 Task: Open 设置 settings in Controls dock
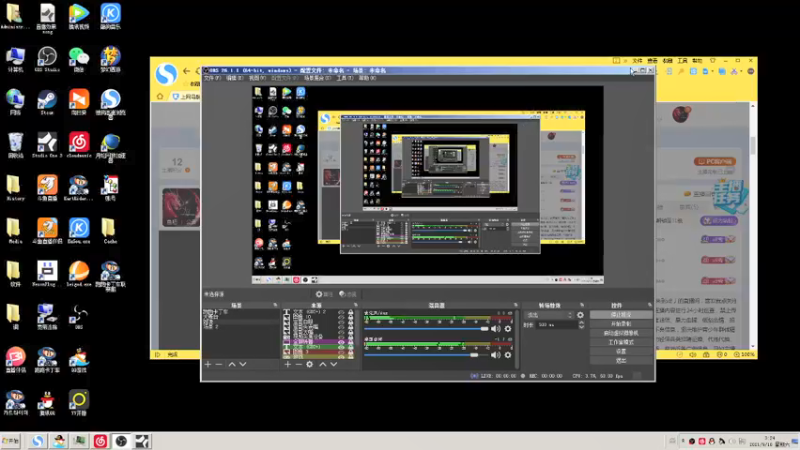coord(621,352)
